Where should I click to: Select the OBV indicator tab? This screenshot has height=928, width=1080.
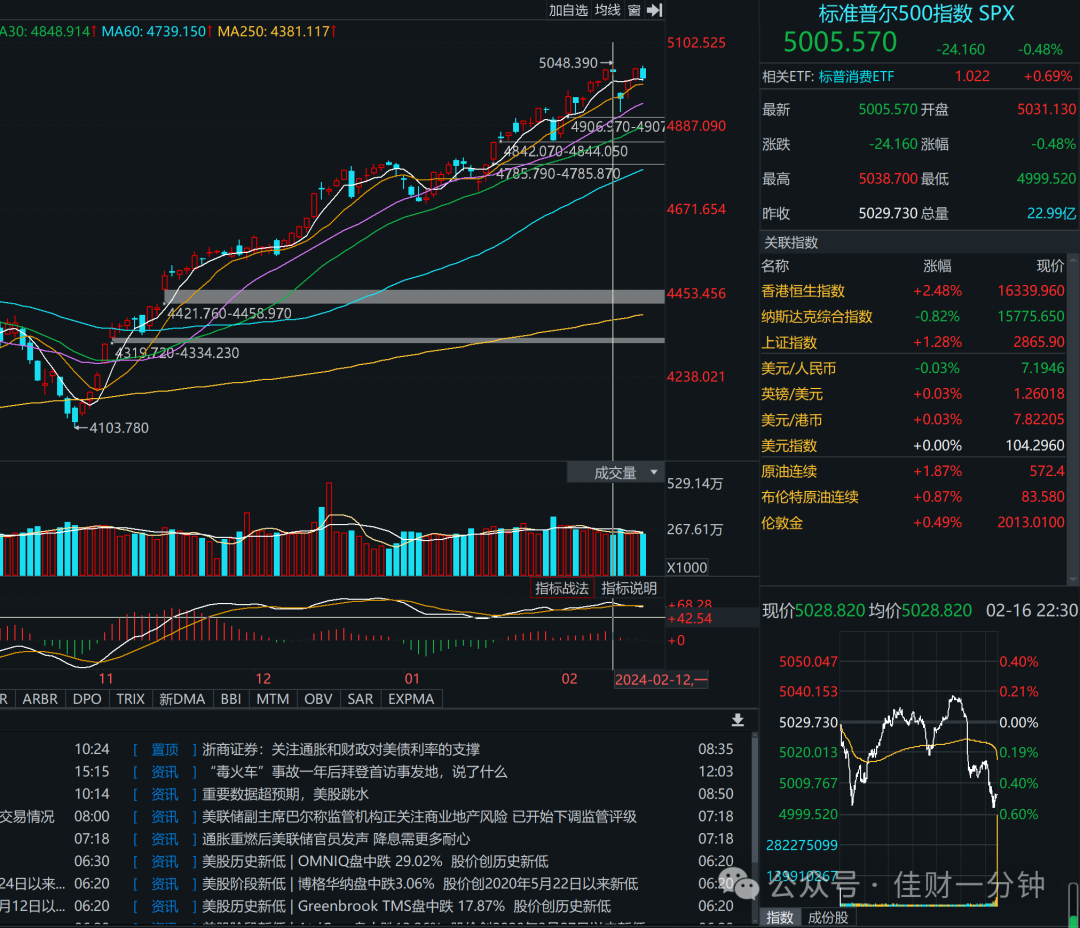[318, 699]
